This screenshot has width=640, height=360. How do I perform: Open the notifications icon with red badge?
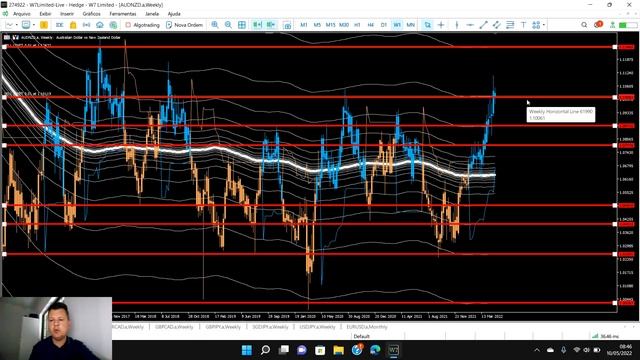598,24
